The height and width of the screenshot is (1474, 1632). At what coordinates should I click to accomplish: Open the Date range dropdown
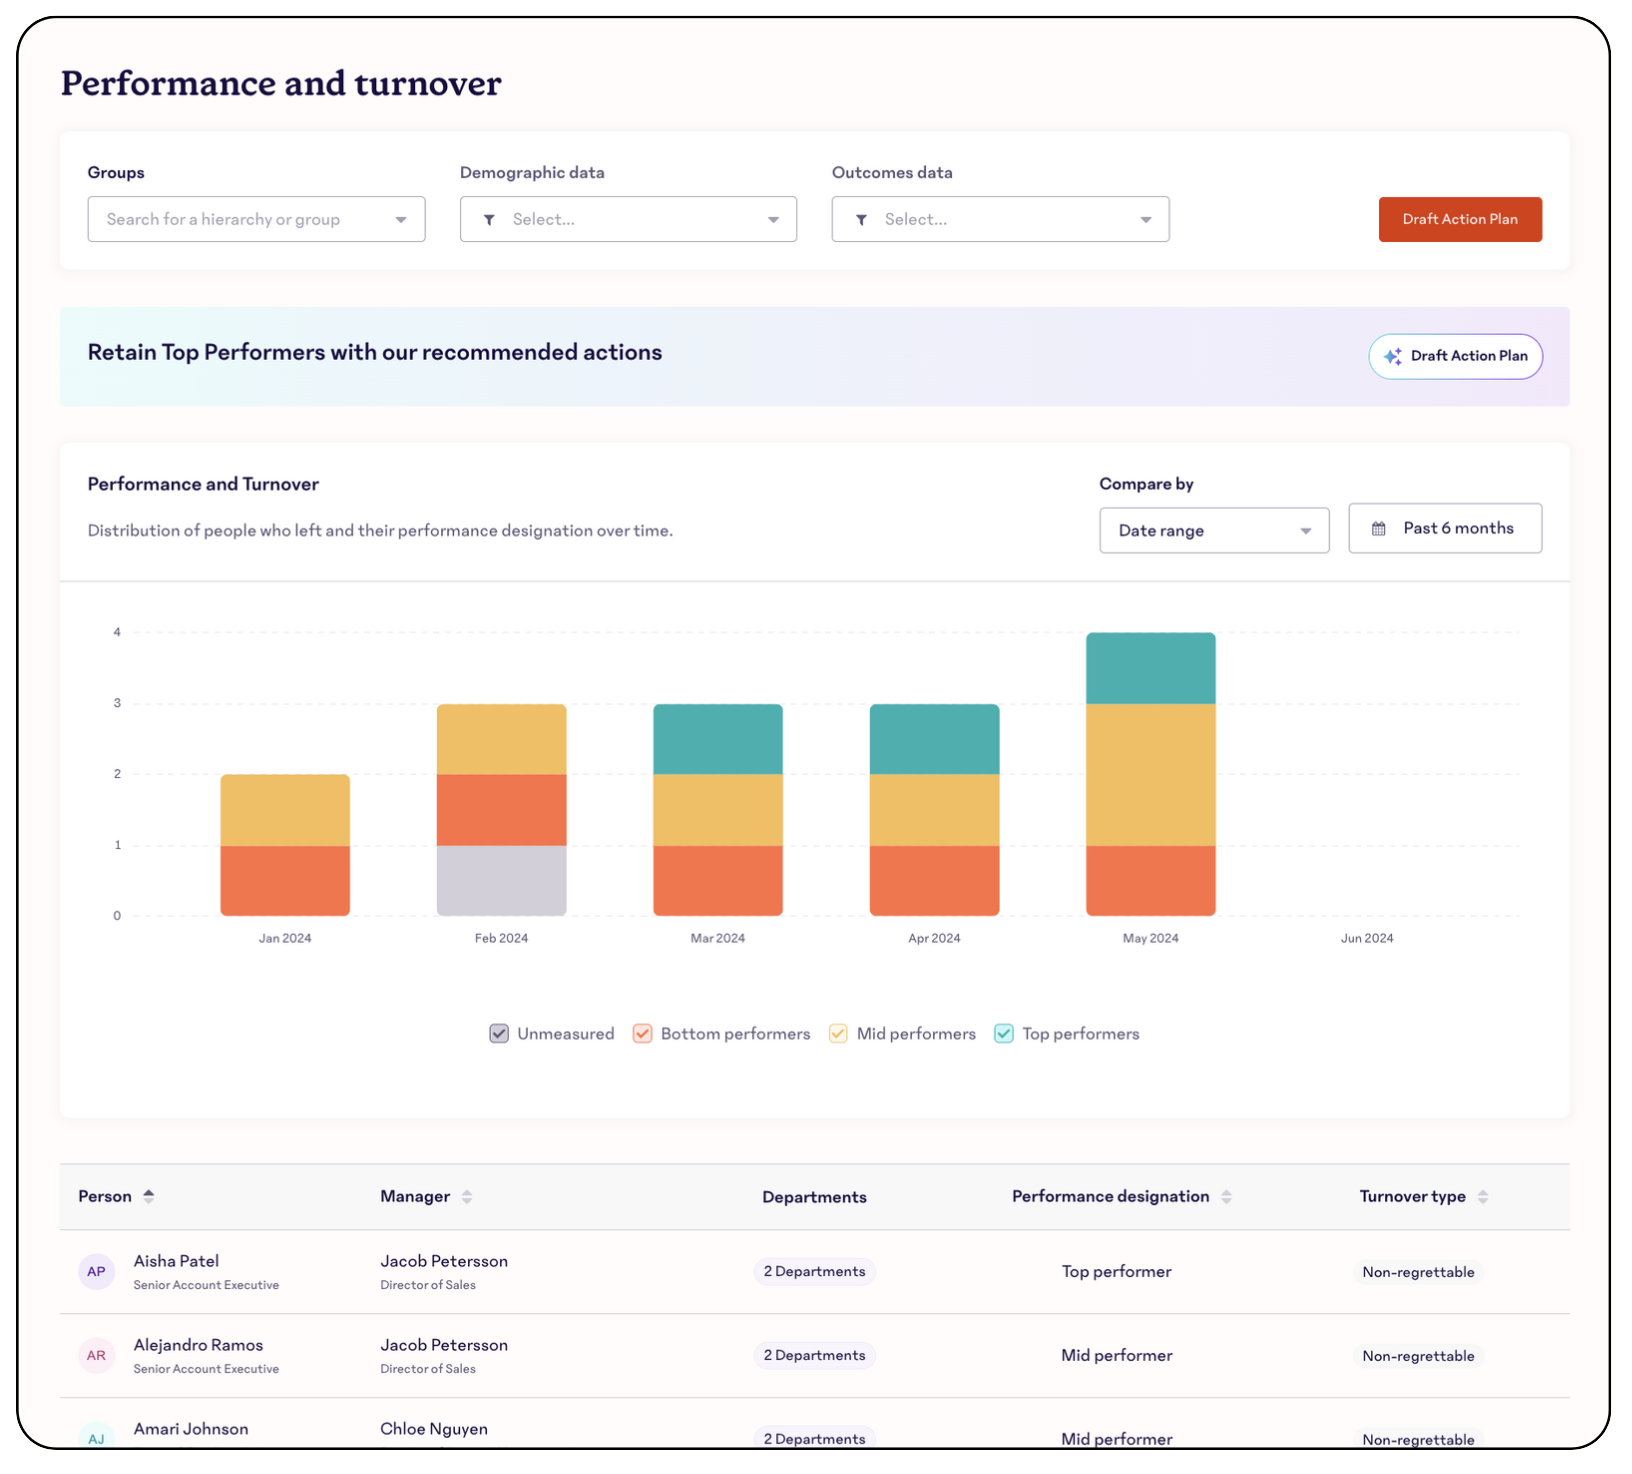[1213, 530]
